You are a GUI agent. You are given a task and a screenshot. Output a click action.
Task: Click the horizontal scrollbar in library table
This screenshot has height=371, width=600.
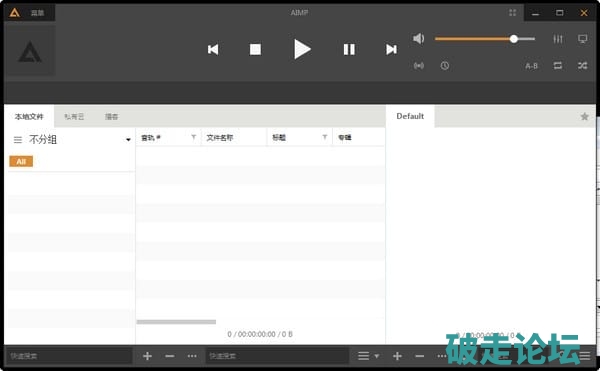tap(176, 322)
